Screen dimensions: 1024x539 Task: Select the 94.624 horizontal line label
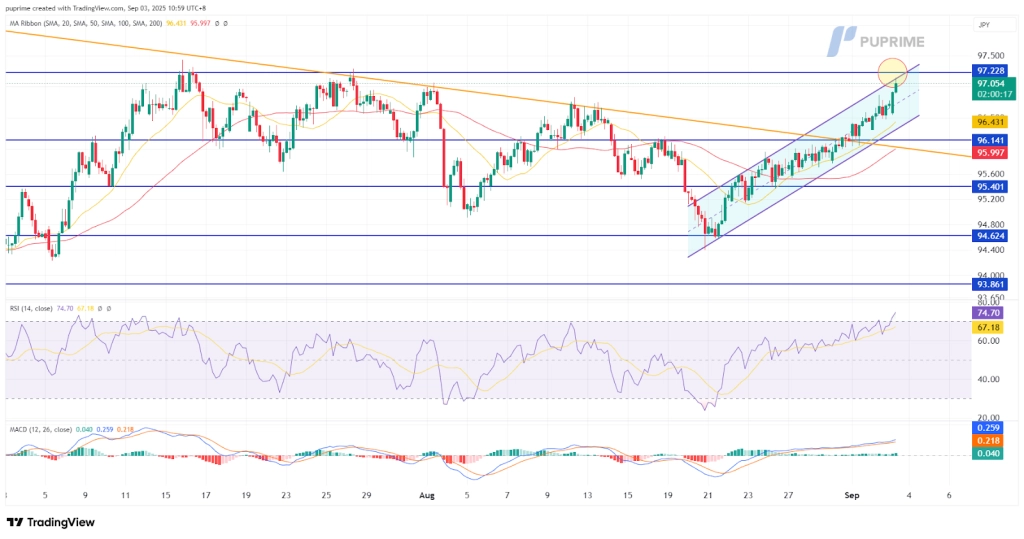pos(995,236)
